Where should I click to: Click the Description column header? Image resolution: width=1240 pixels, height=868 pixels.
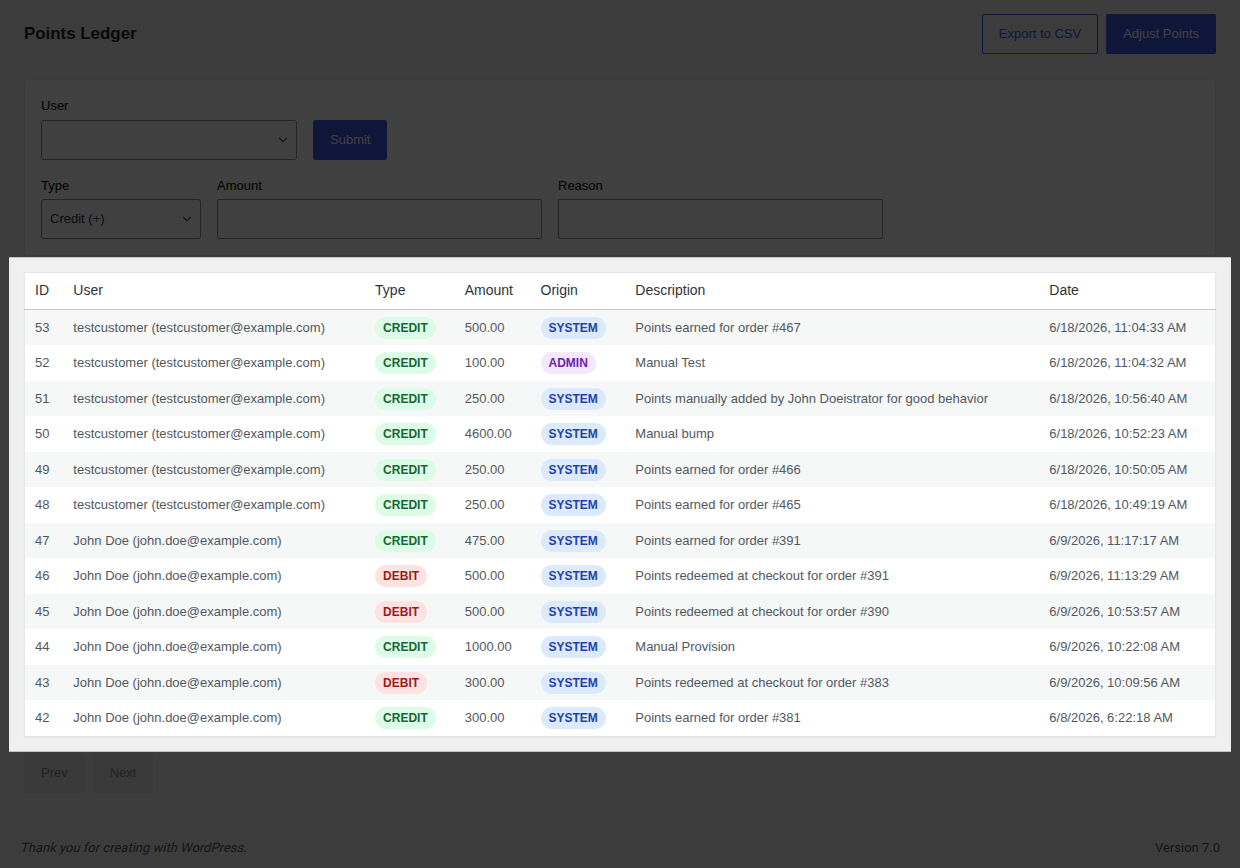pyautogui.click(x=670, y=290)
